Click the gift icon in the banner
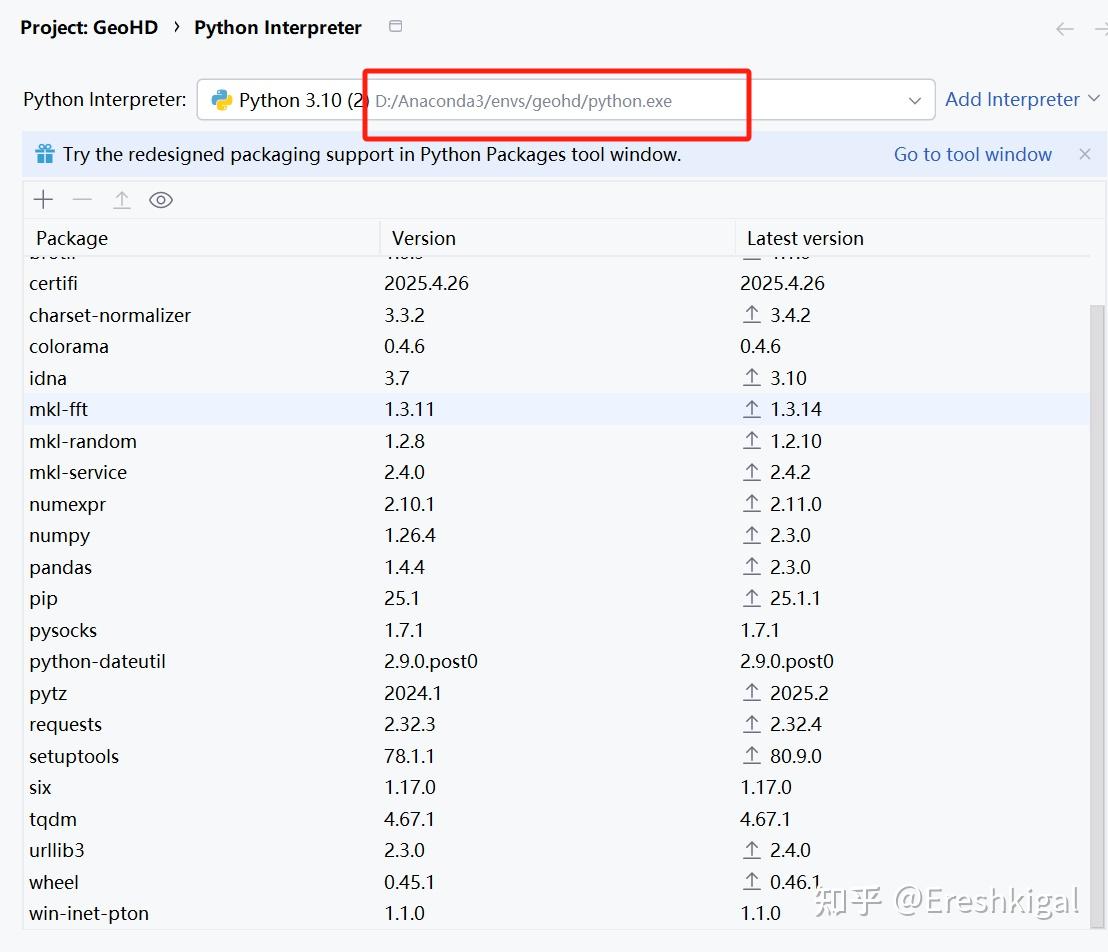Screen dimensions: 1108x952 pyautogui.click(x=45, y=155)
